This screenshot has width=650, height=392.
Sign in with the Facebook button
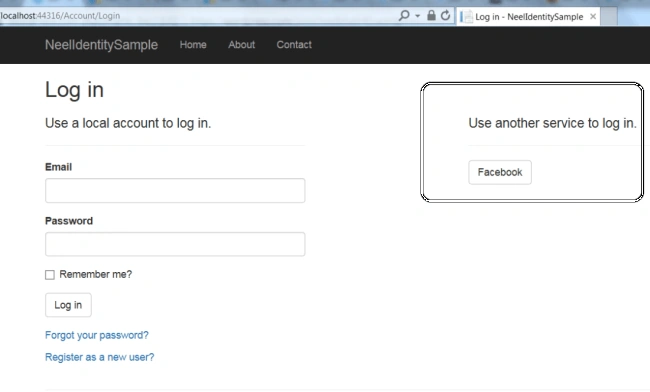(x=500, y=172)
